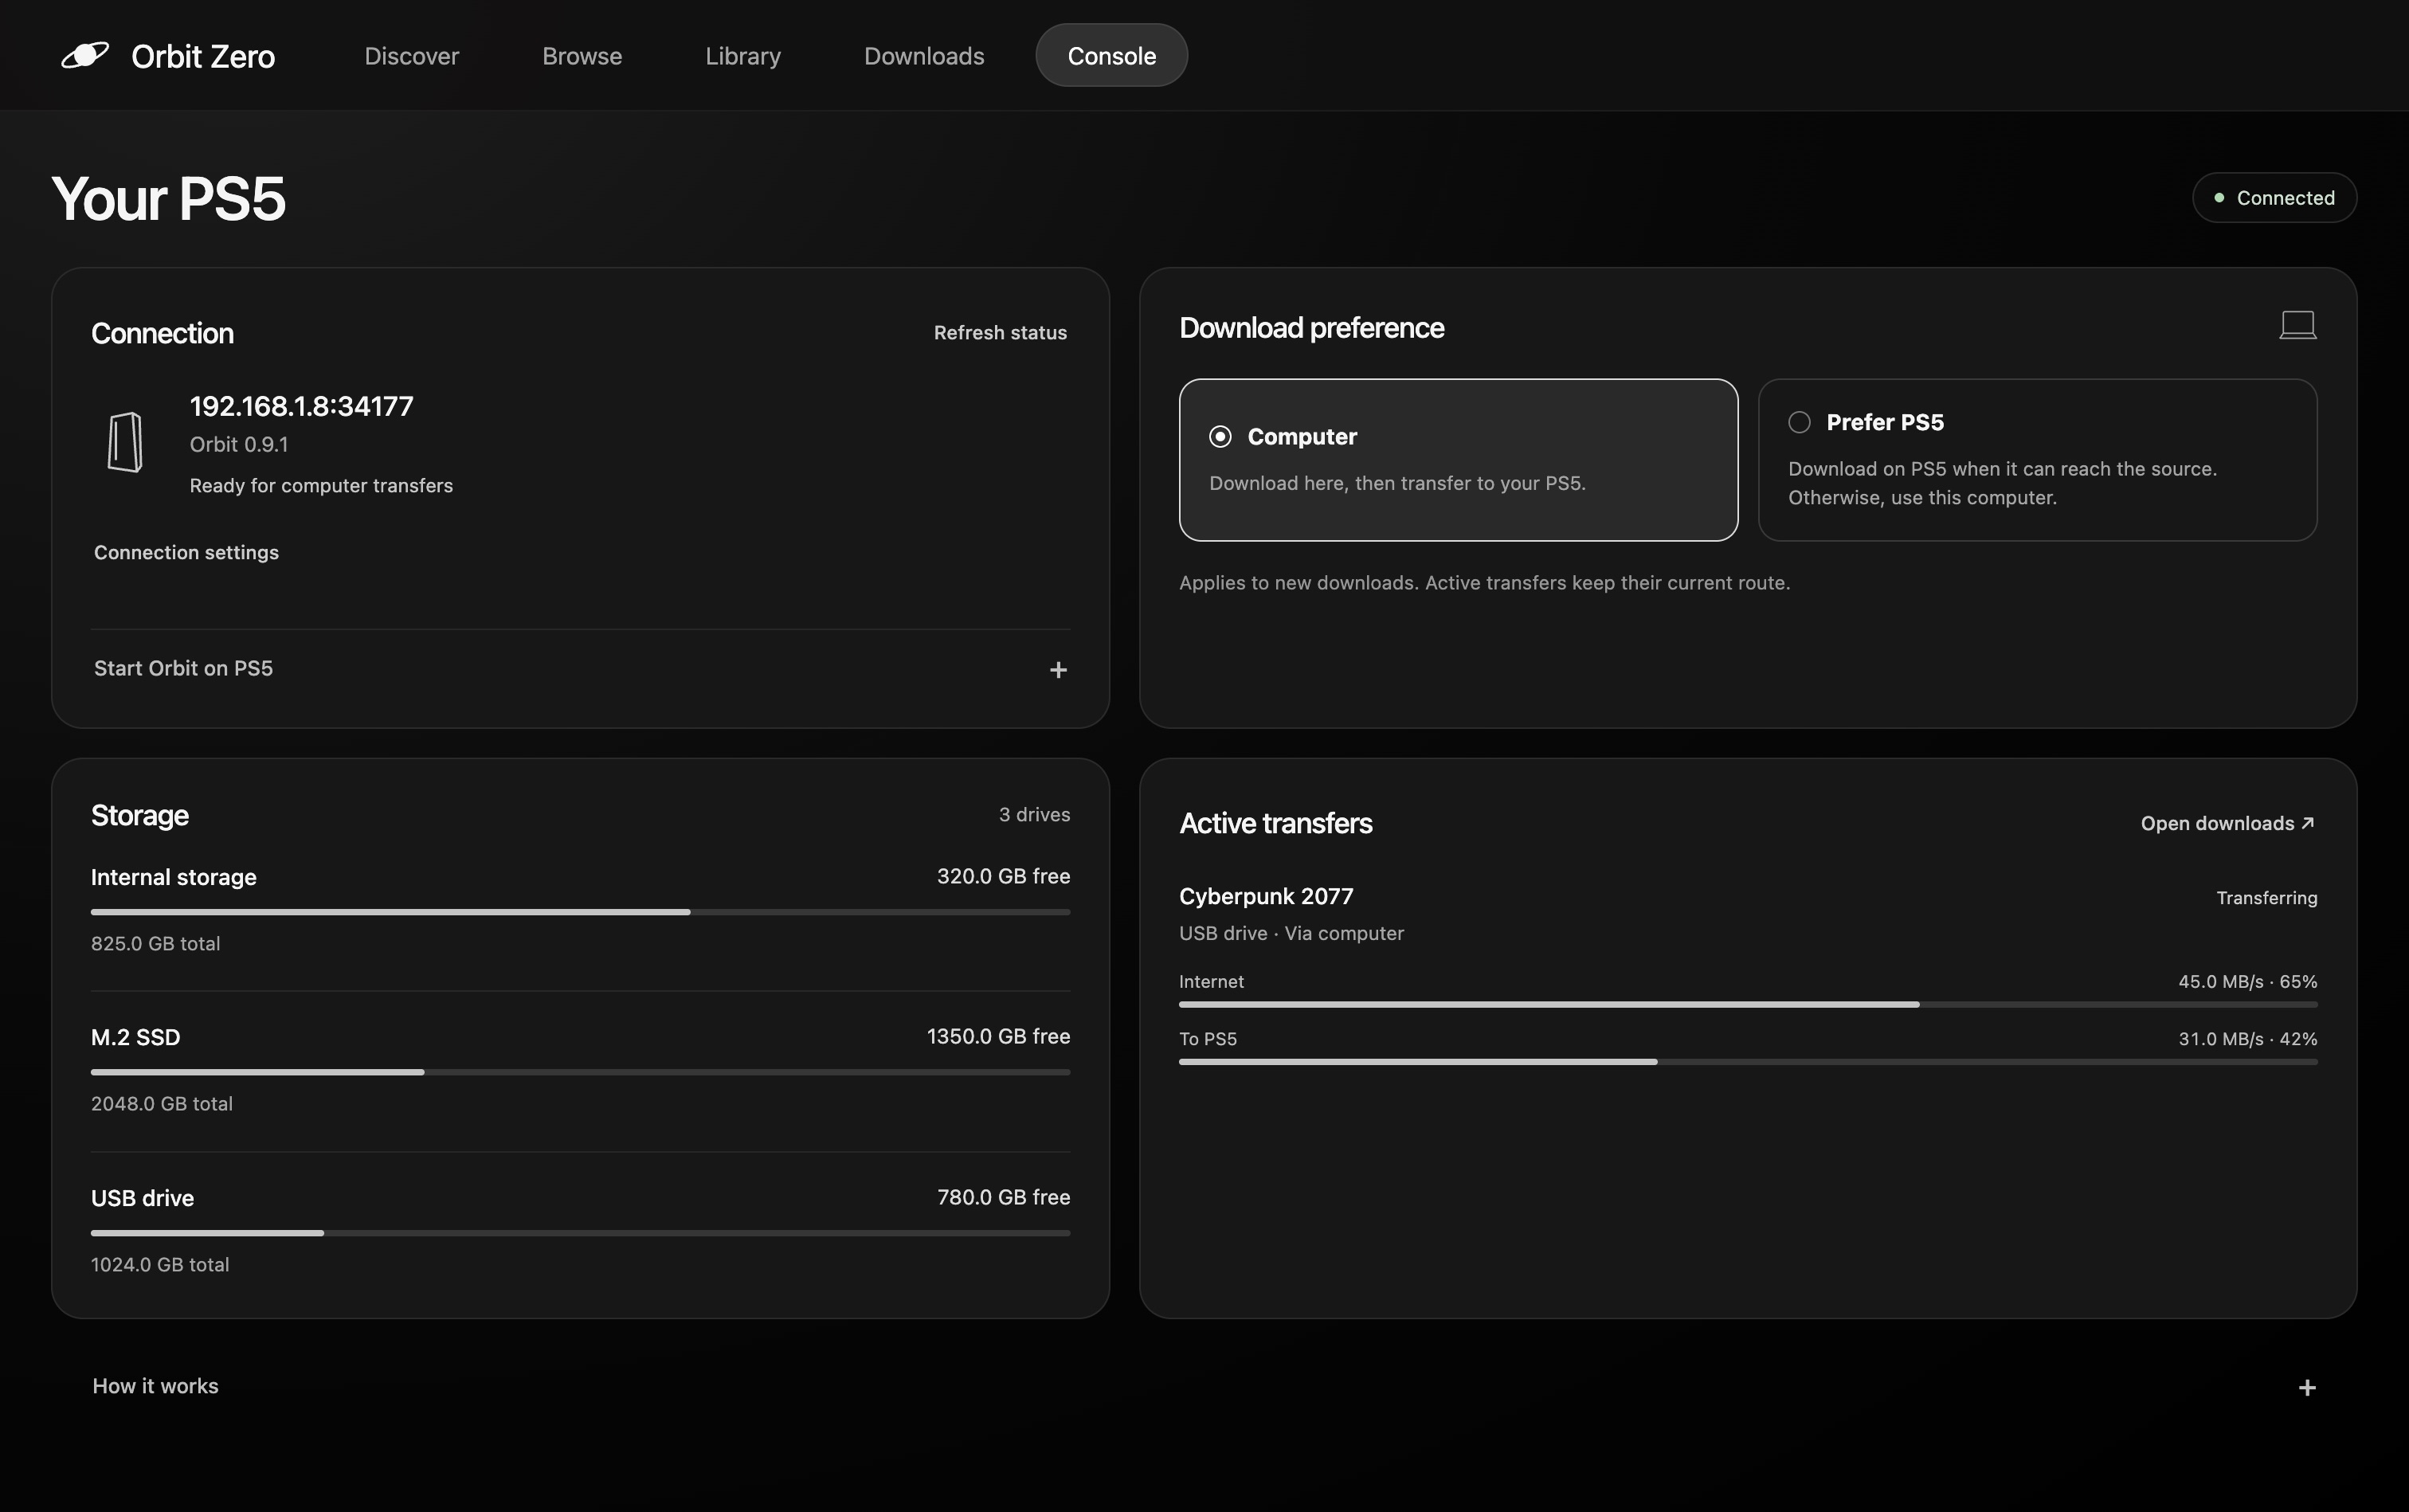Click the 45.0 MB/s · 65% value
The width and height of the screenshot is (2409, 1512).
click(2247, 982)
